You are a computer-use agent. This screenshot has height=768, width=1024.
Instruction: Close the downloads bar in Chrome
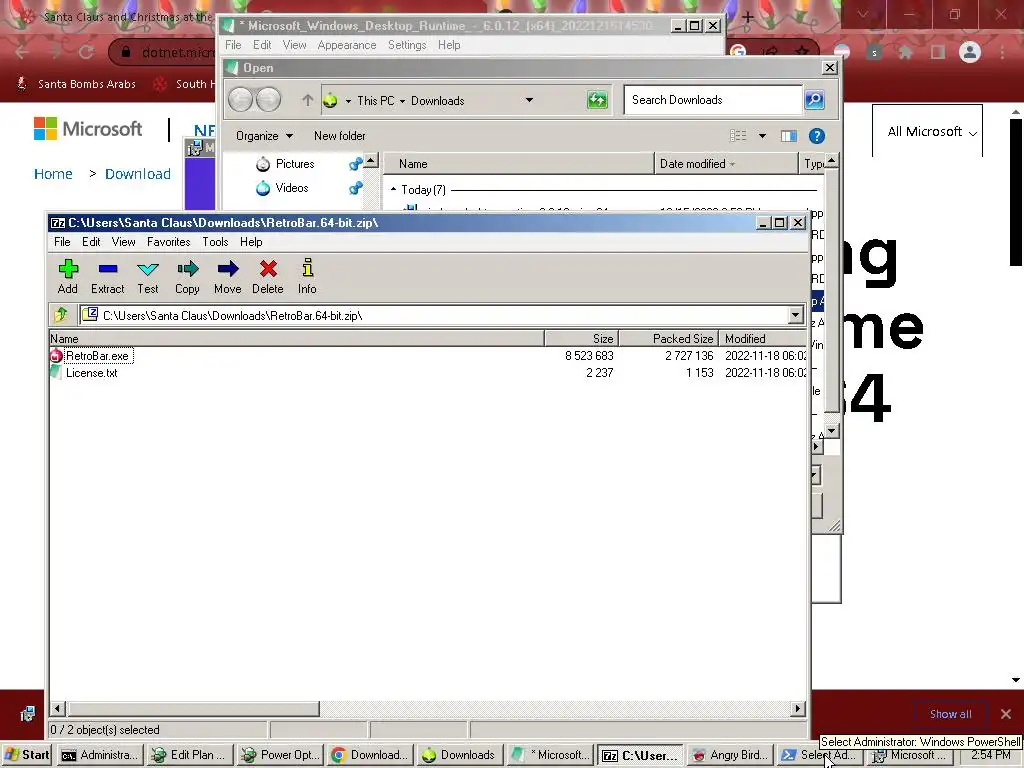pos(1006,714)
